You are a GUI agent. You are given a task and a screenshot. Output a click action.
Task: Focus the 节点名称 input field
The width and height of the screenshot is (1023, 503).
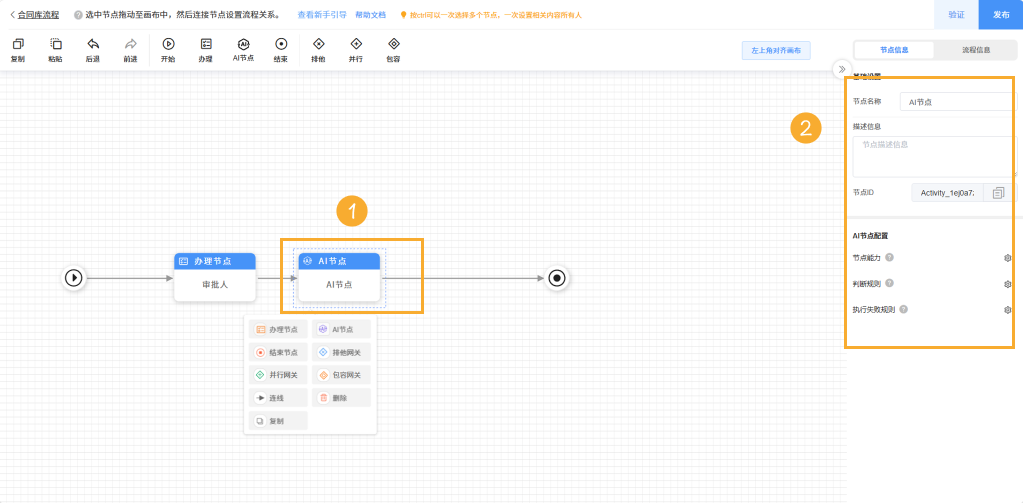(958, 102)
